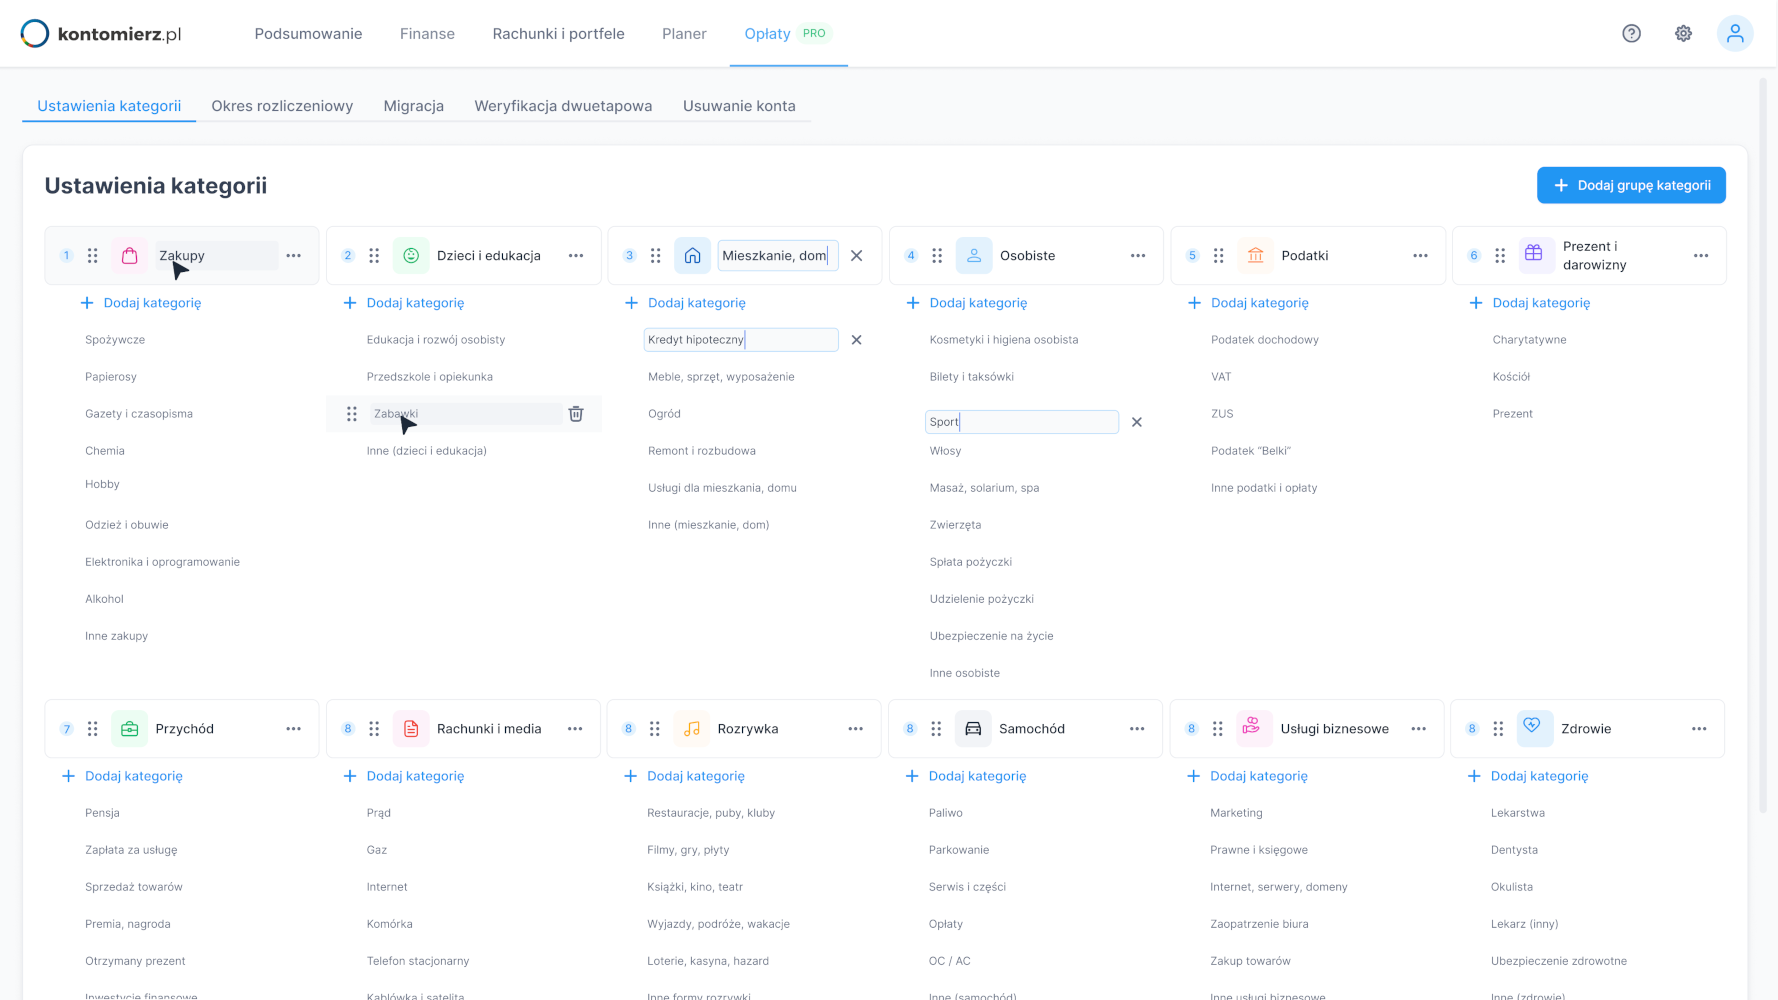
Task: Click the Rozrywka music note icon
Action: pyautogui.click(x=692, y=729)
